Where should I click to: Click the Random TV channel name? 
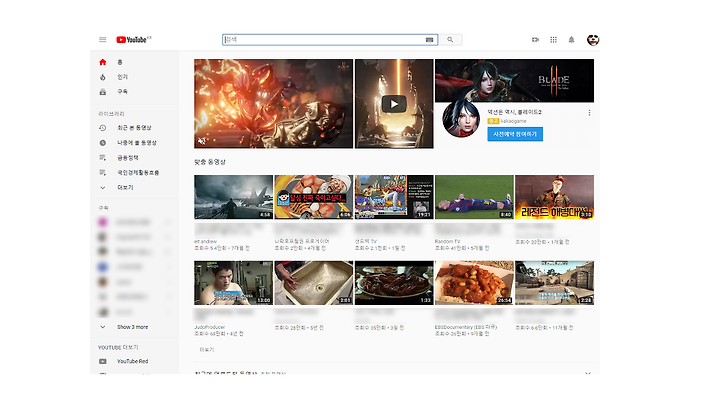[447, 241]
